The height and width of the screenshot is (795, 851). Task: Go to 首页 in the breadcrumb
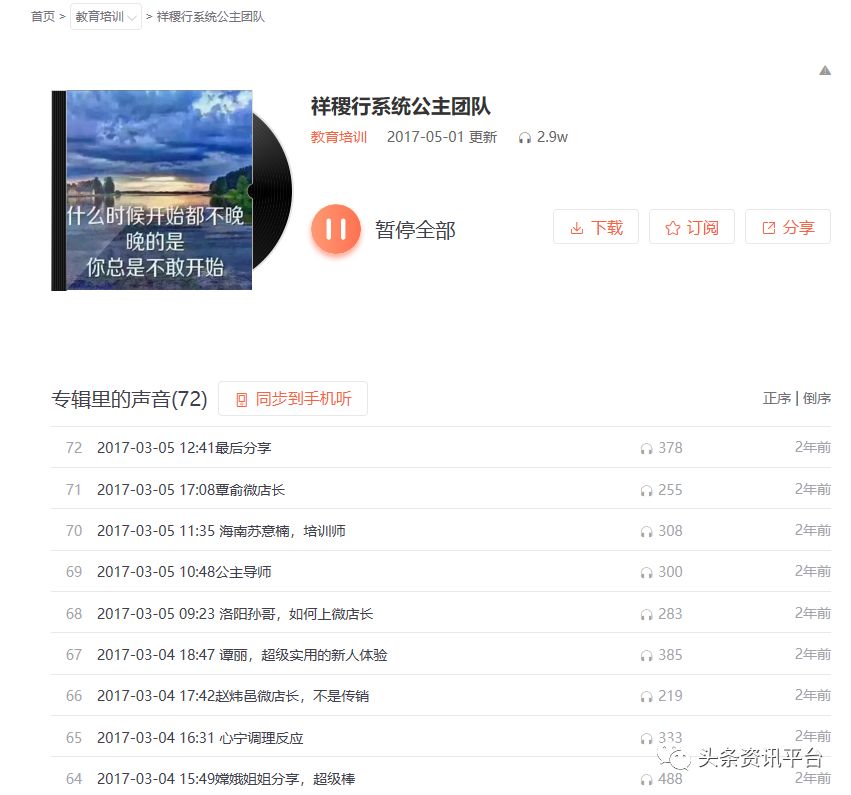click(x=43, y=17)
